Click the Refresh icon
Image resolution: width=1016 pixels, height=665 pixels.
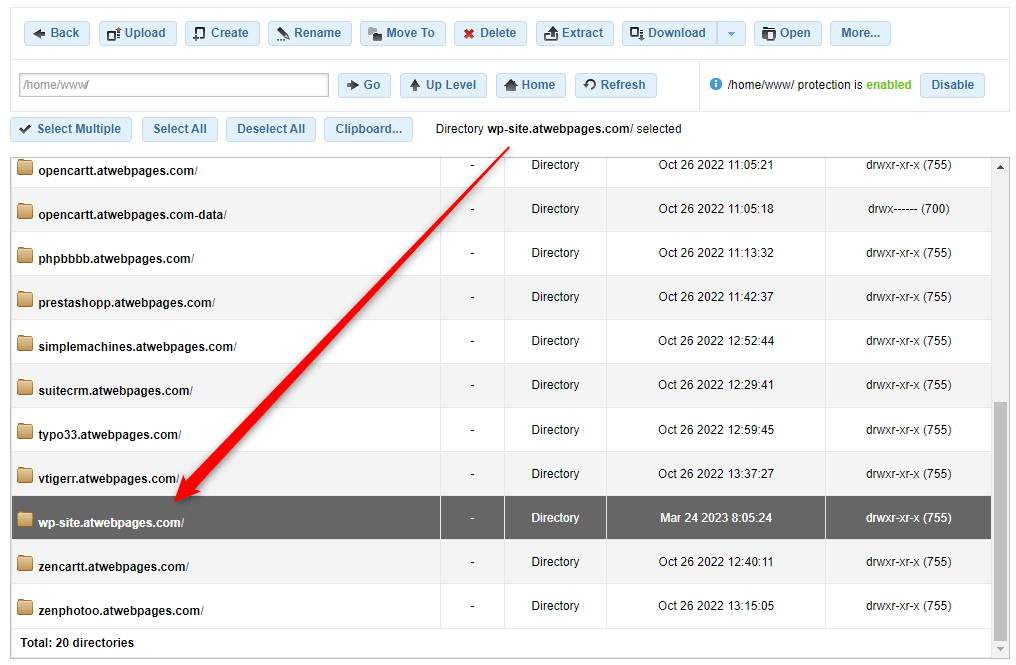pyautogui.click(x=592, y=84)
